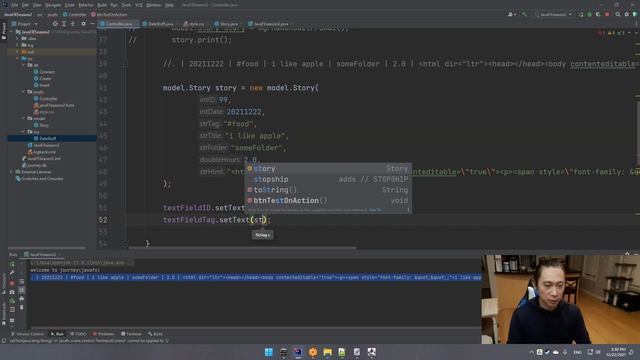Click the stop icon in Run panel
640x360 pixels.
(12, 283)
